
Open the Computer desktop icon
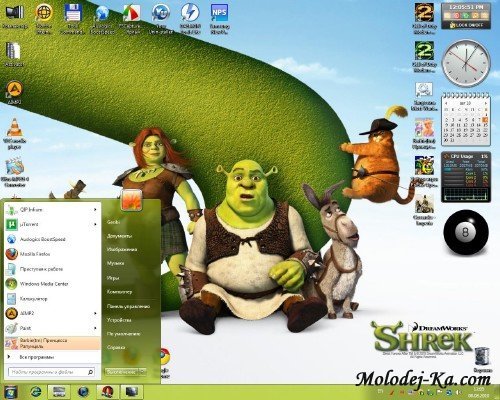tap(14, 17)
